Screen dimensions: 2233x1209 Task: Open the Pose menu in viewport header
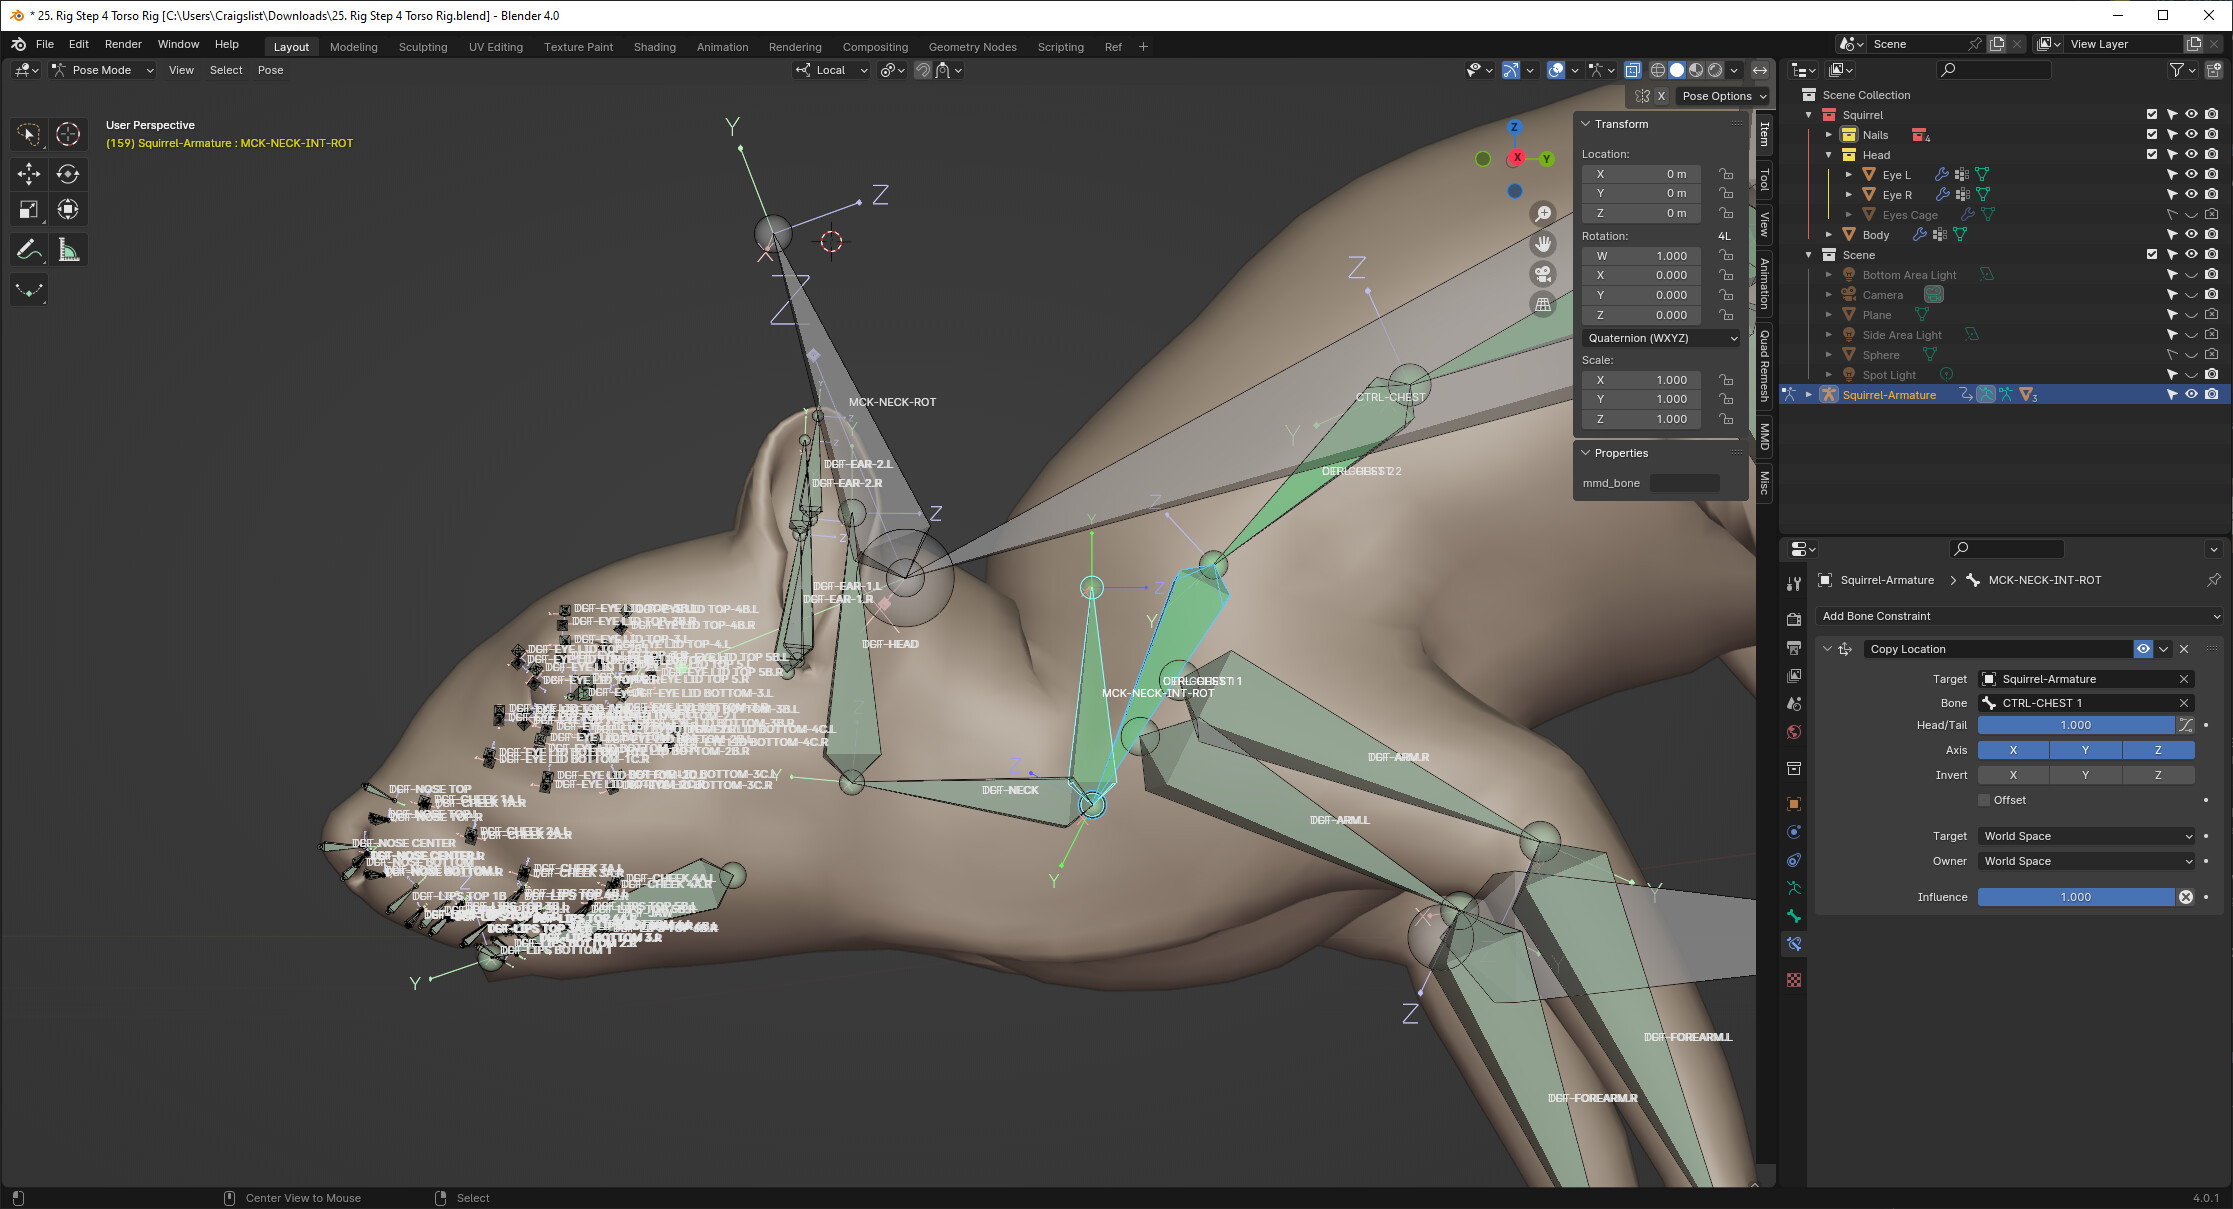click(x=270, y=70)
